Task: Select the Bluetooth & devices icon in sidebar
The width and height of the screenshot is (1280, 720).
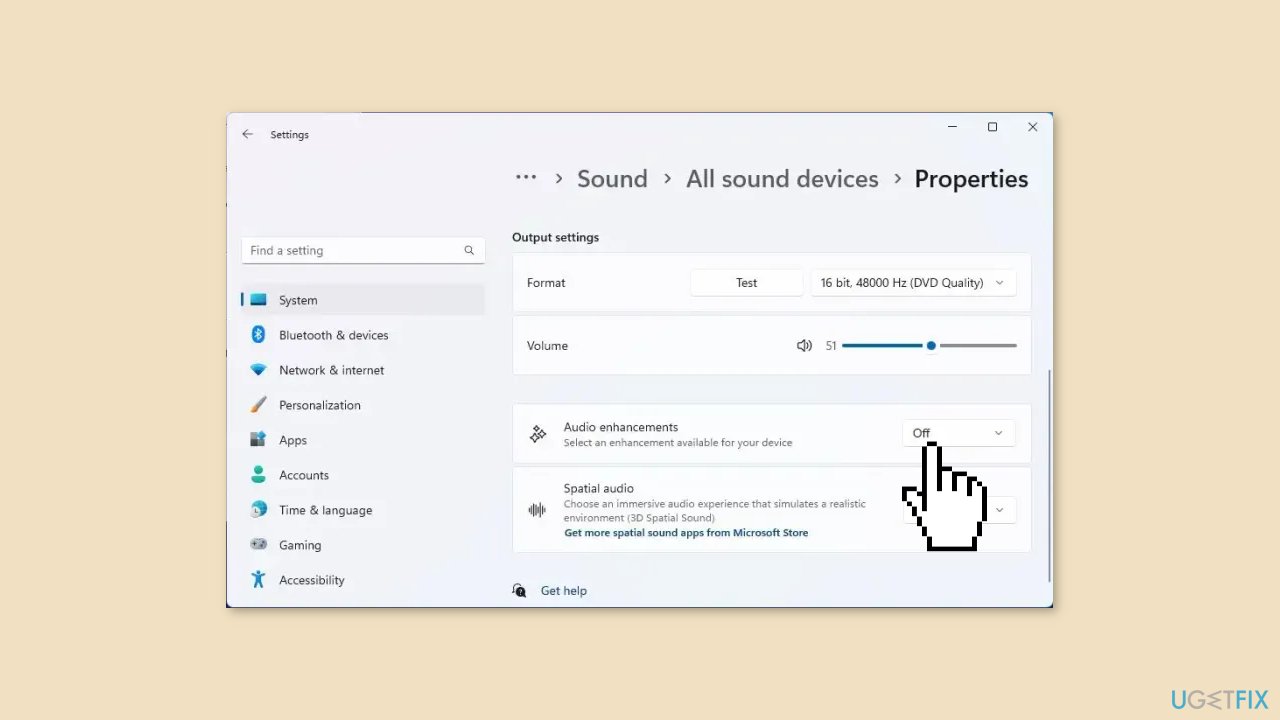Action: 258,335
